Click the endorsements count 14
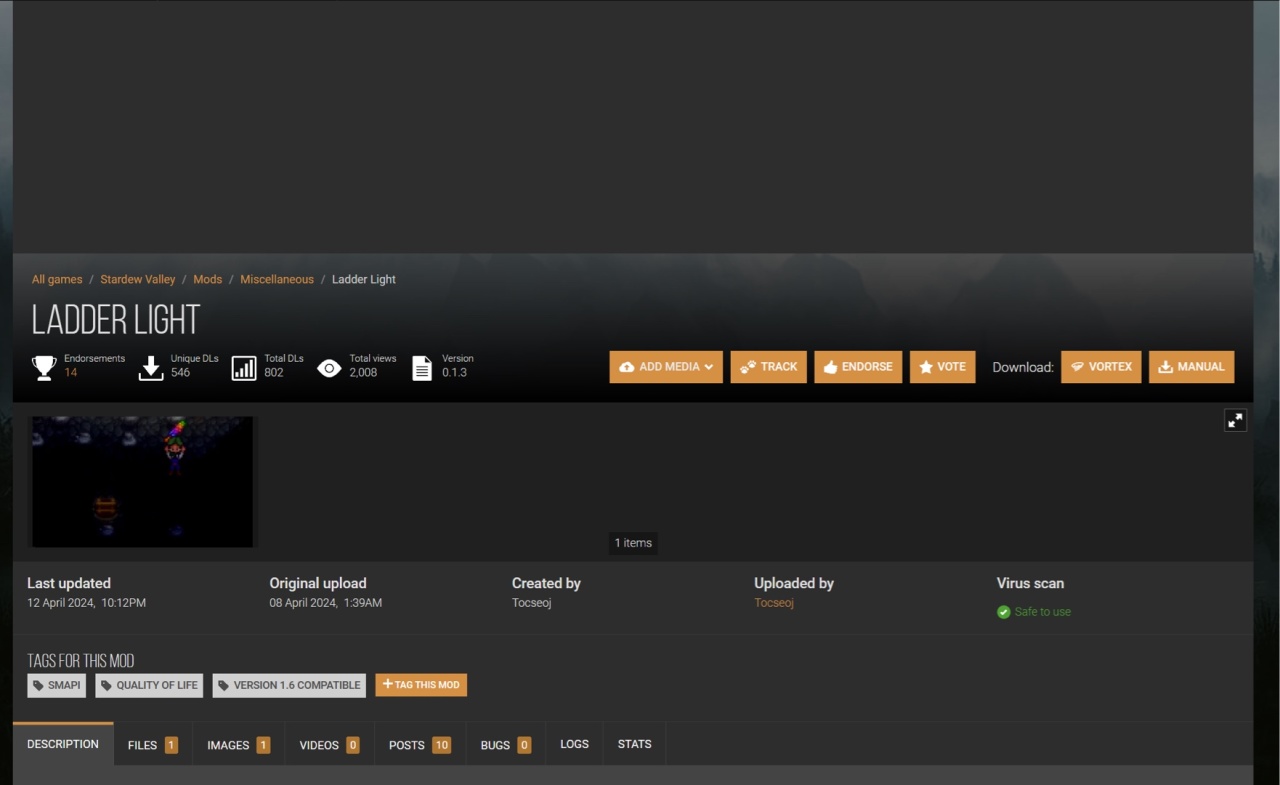Viewport: 1280px width, 785px height. [x=71, y=372]
